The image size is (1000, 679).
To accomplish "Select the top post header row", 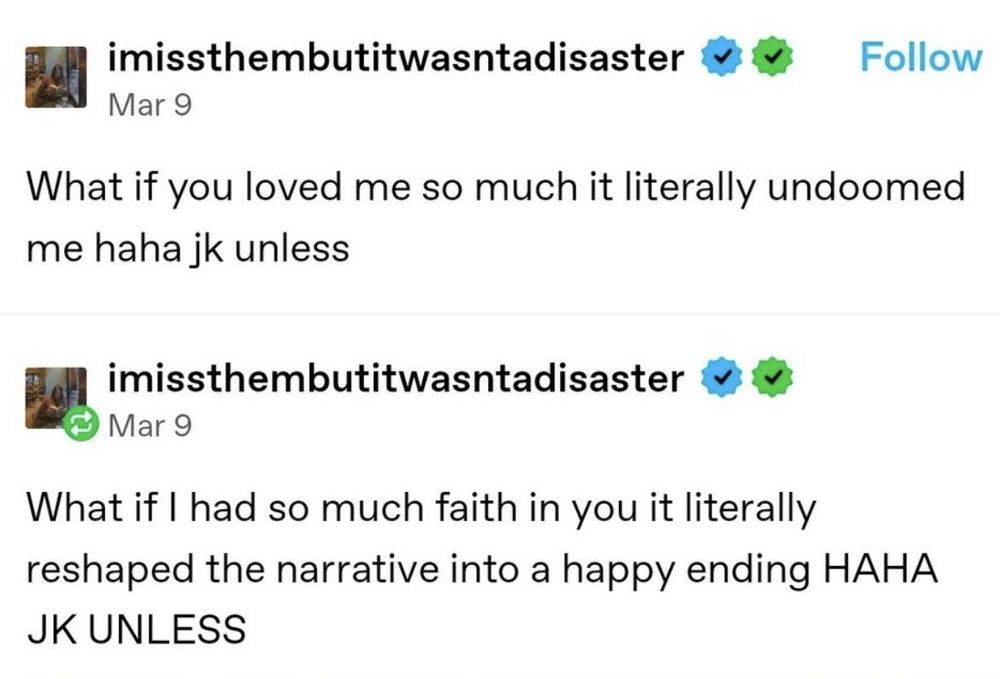I will point(400,56).
